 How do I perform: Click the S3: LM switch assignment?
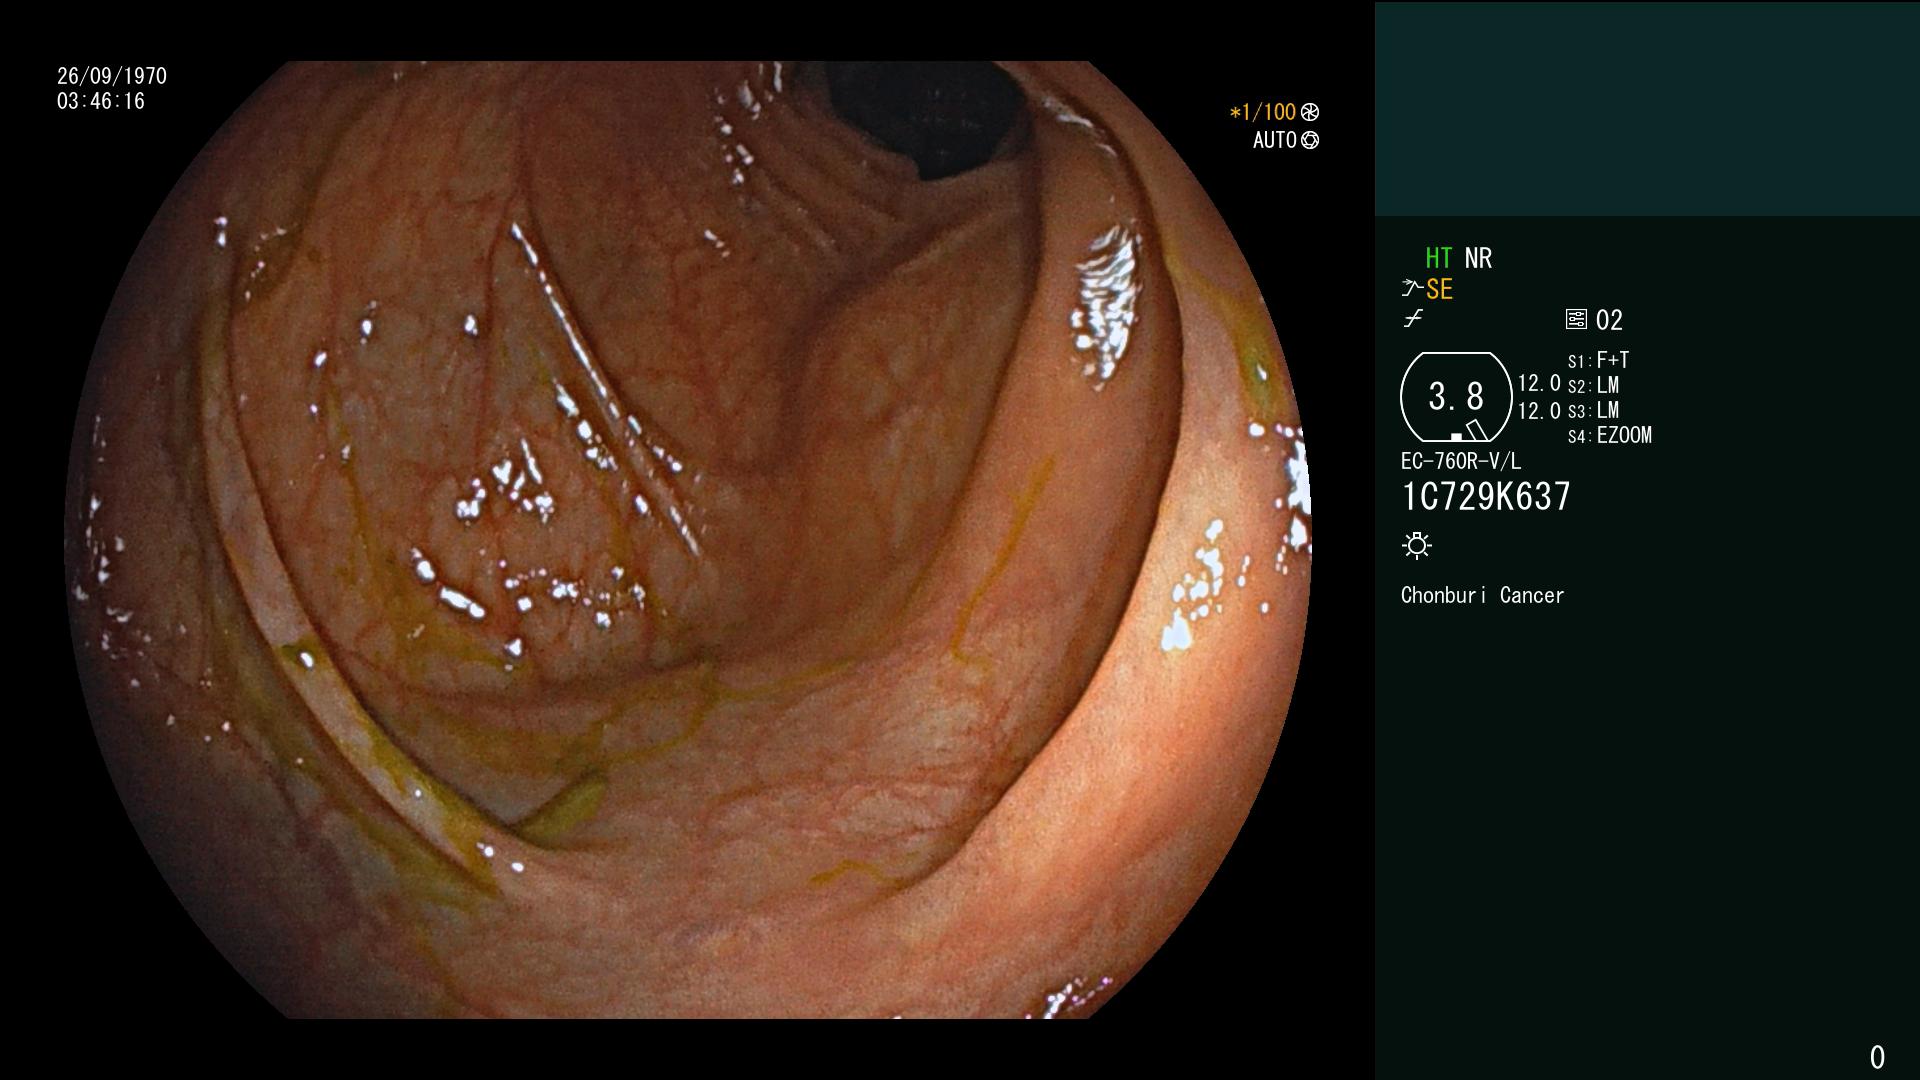coord(1594,410)
